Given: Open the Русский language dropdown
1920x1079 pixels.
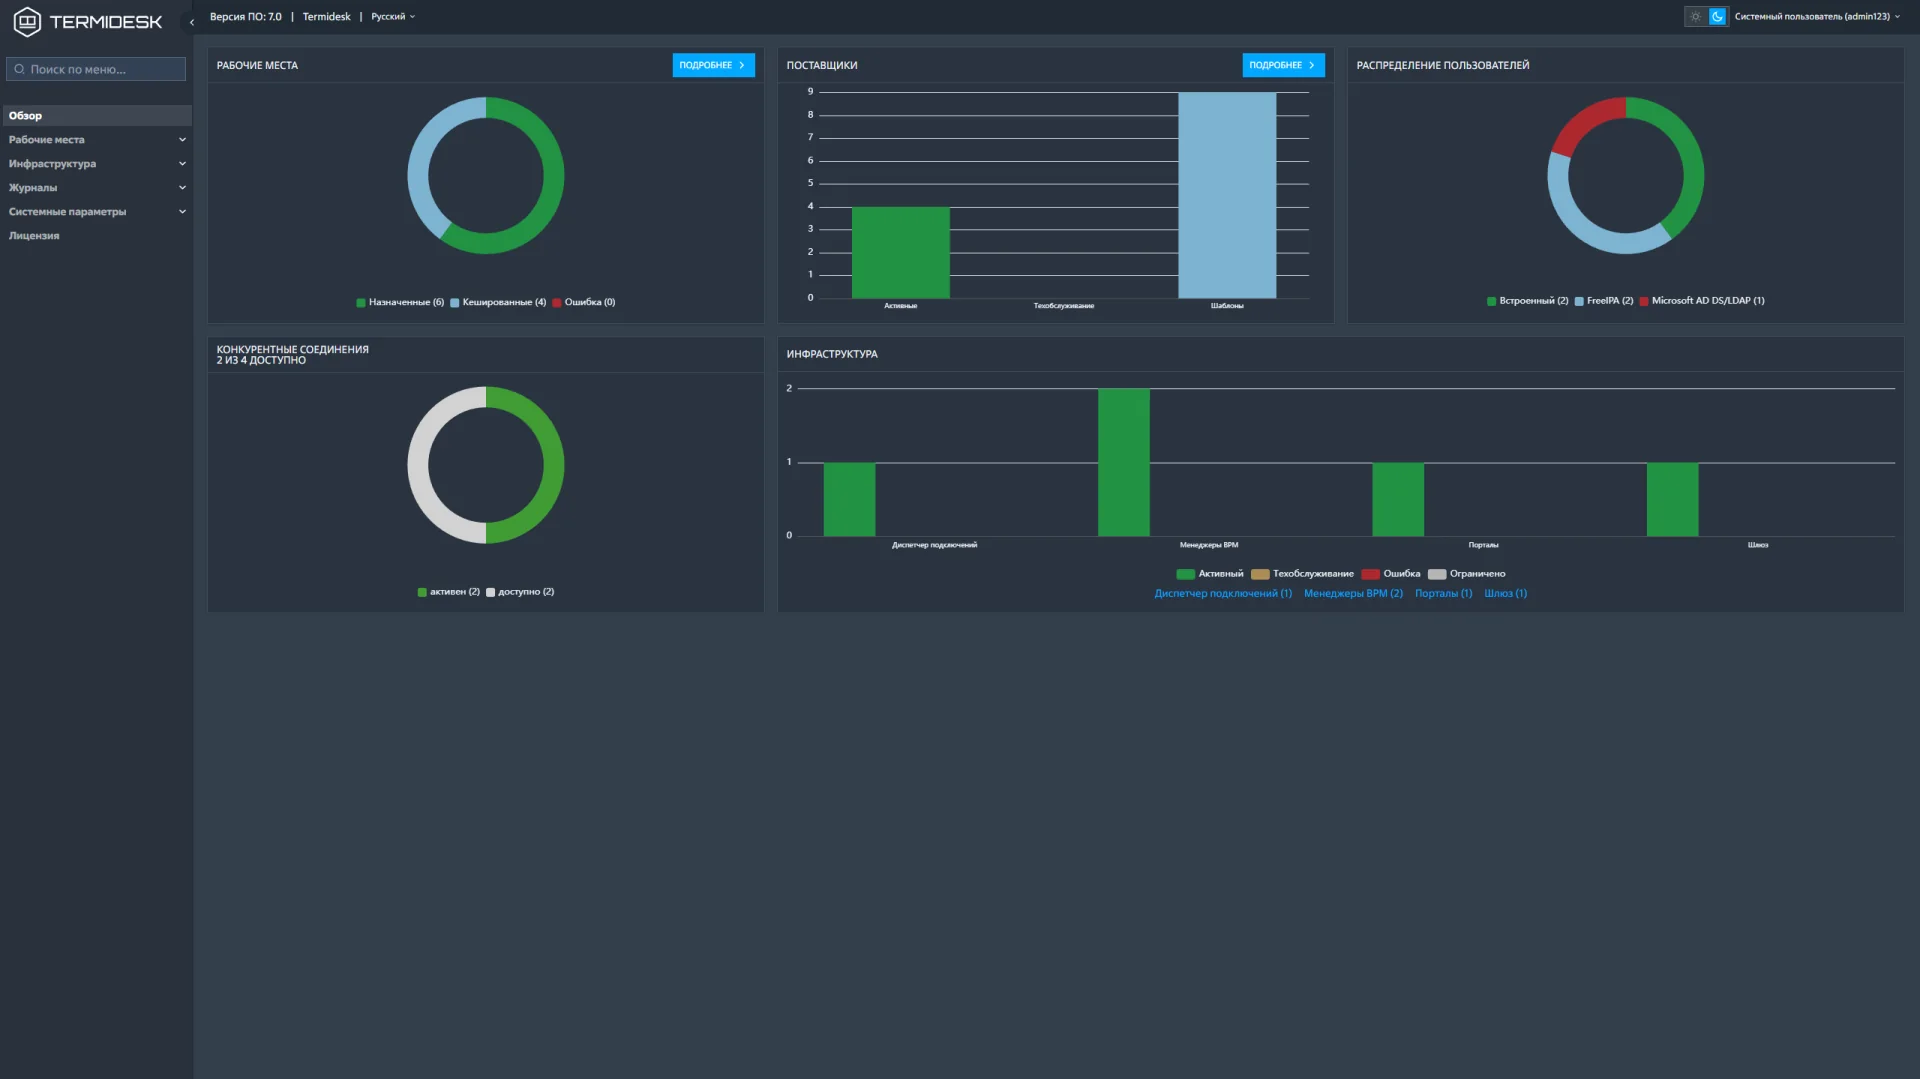Looking at the screenshot, I should [393, 16].
